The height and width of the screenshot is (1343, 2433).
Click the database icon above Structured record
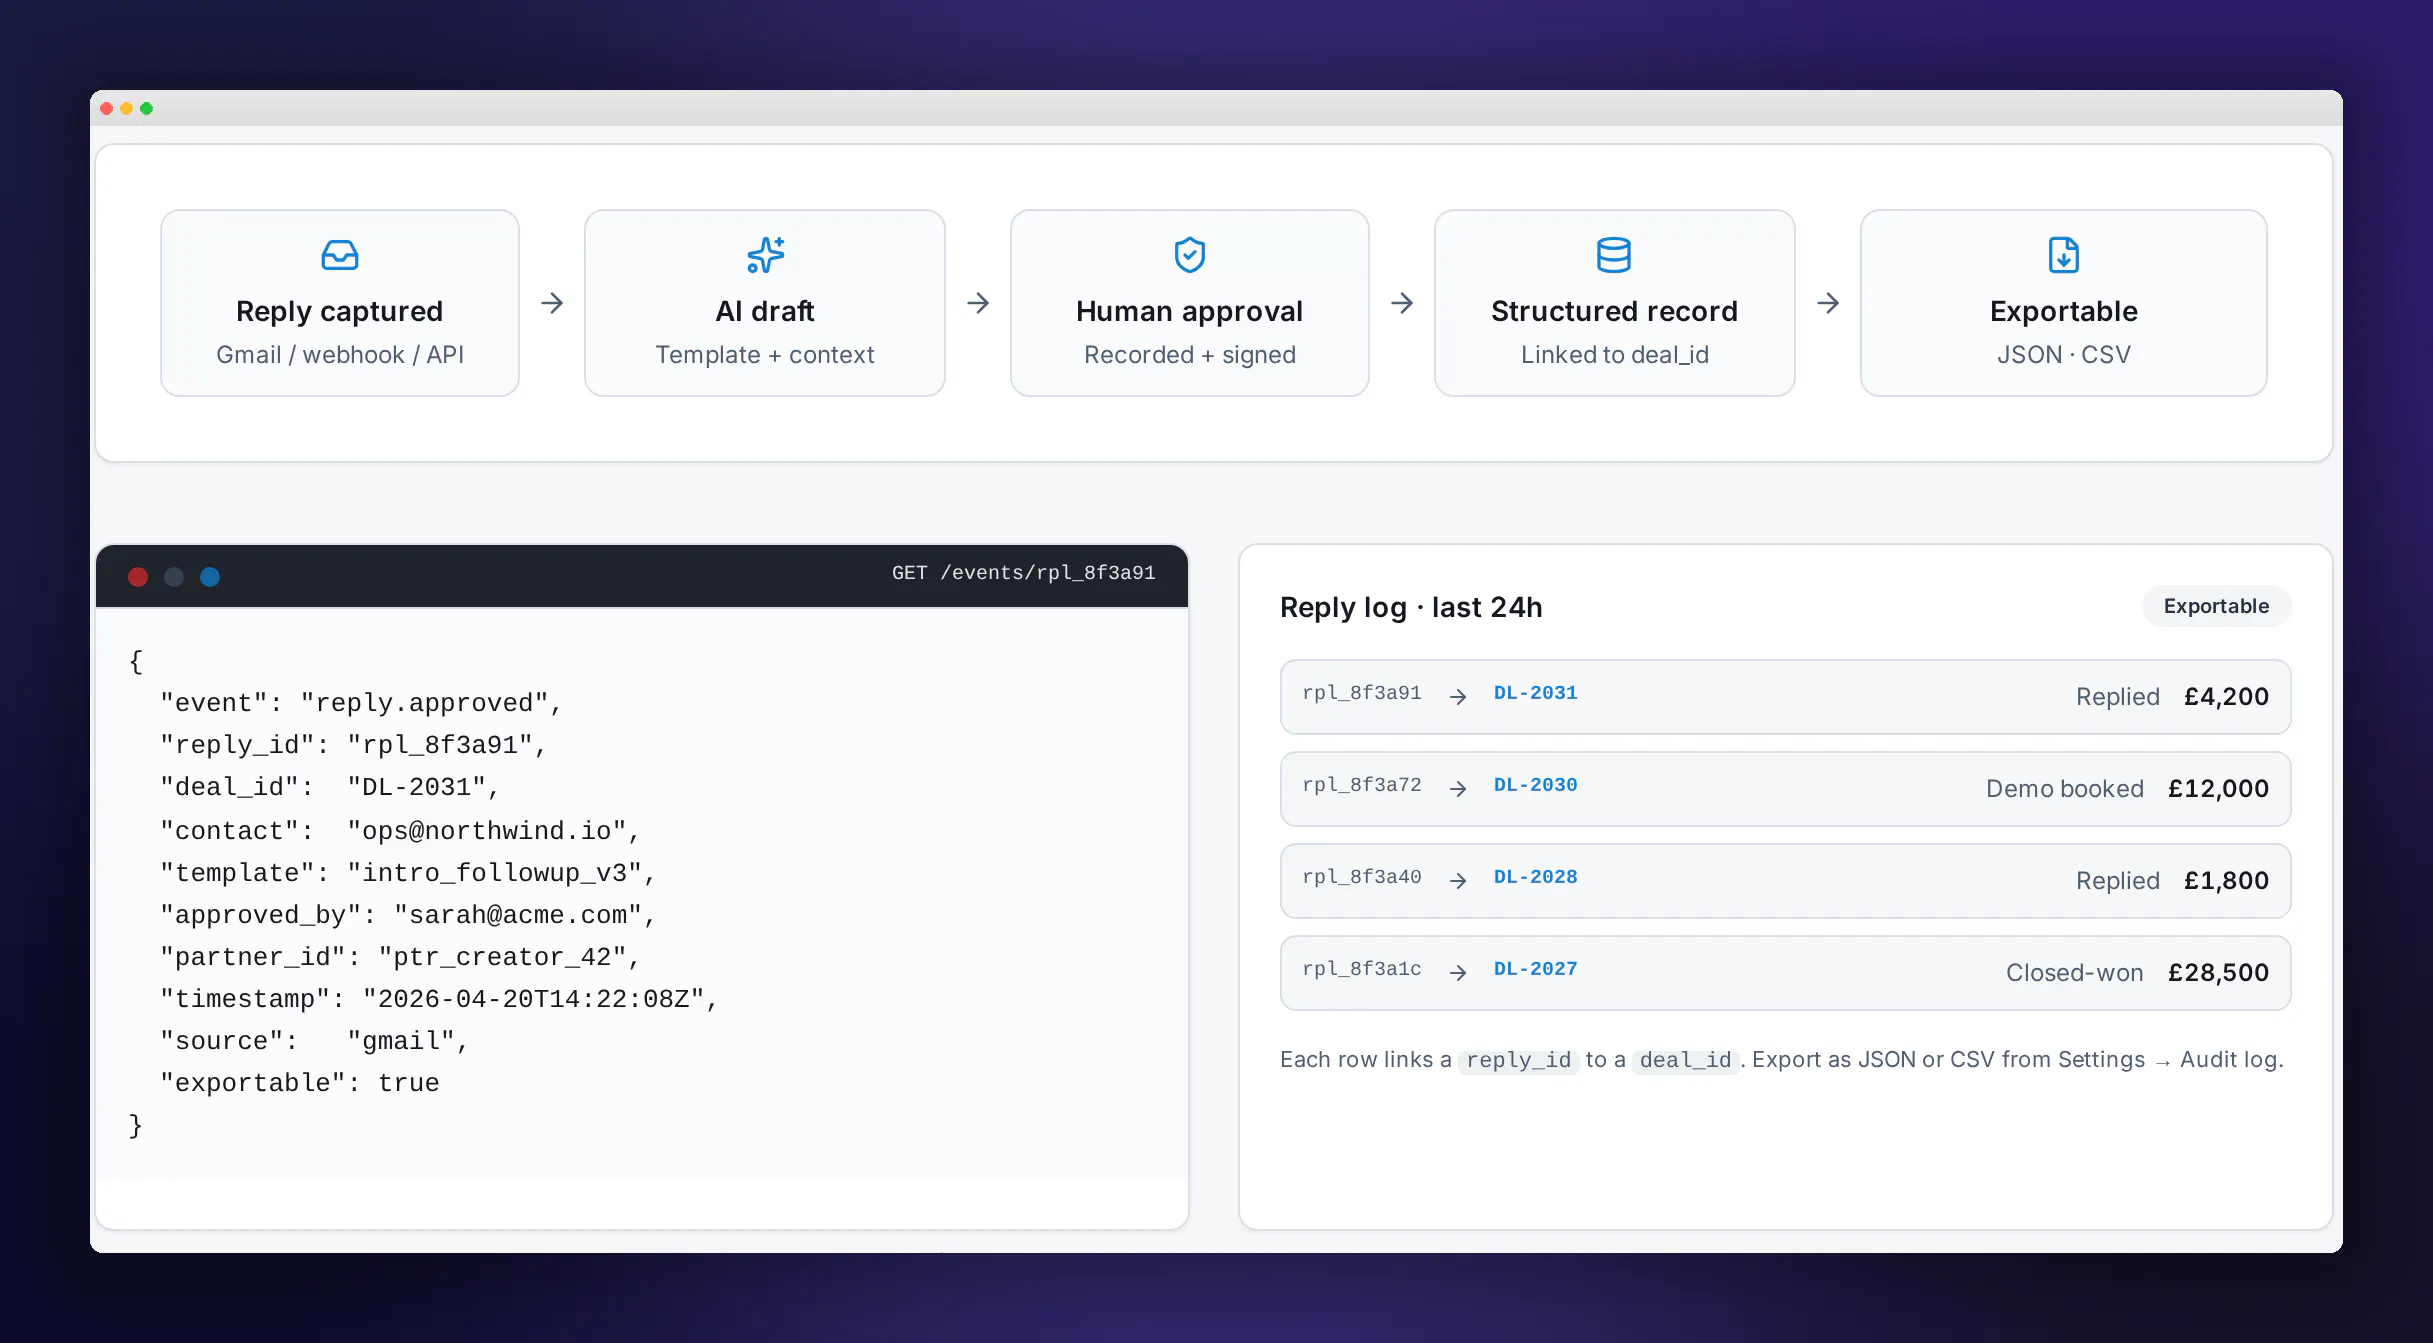1614,255
